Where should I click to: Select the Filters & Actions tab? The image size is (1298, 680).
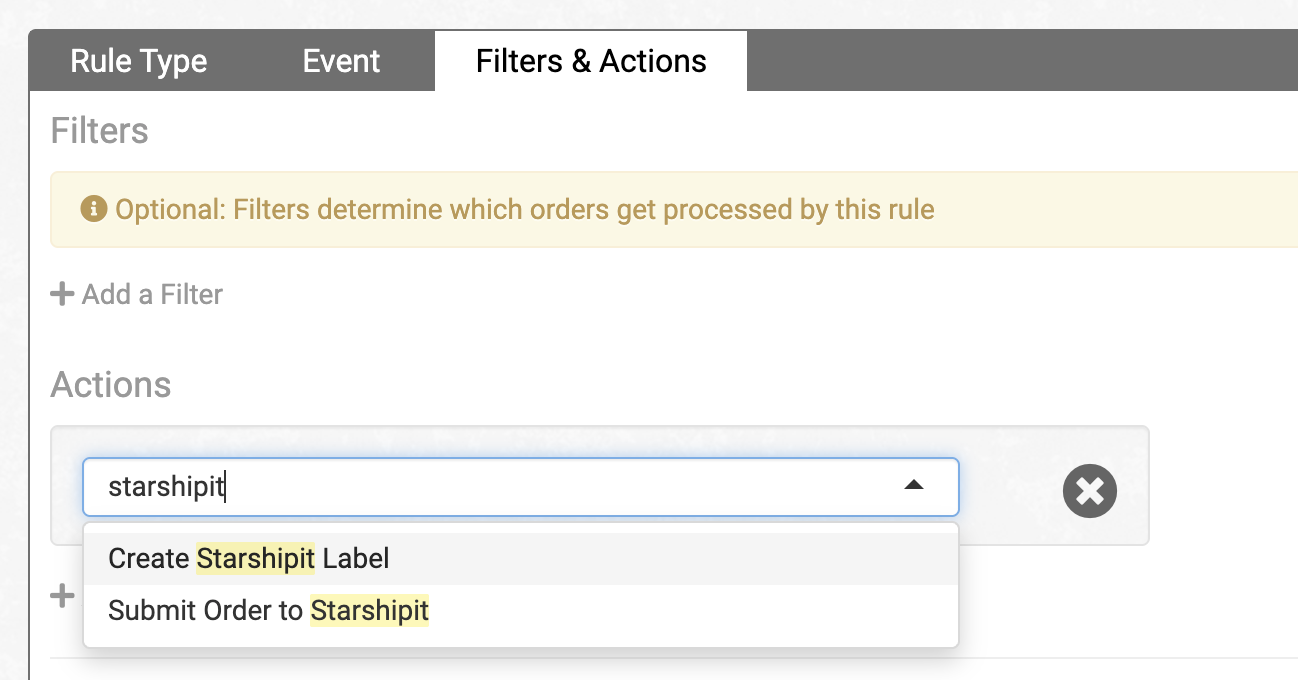coord(591,61)
